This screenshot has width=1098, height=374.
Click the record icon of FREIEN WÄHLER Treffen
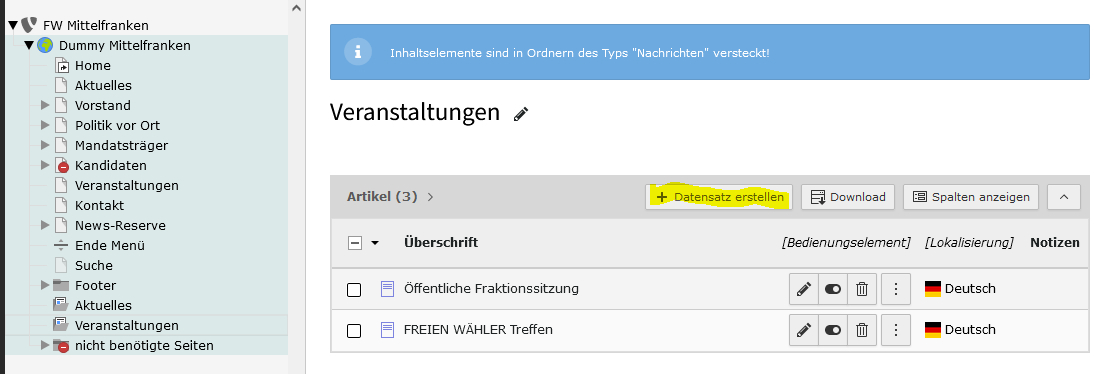(387, 329)
